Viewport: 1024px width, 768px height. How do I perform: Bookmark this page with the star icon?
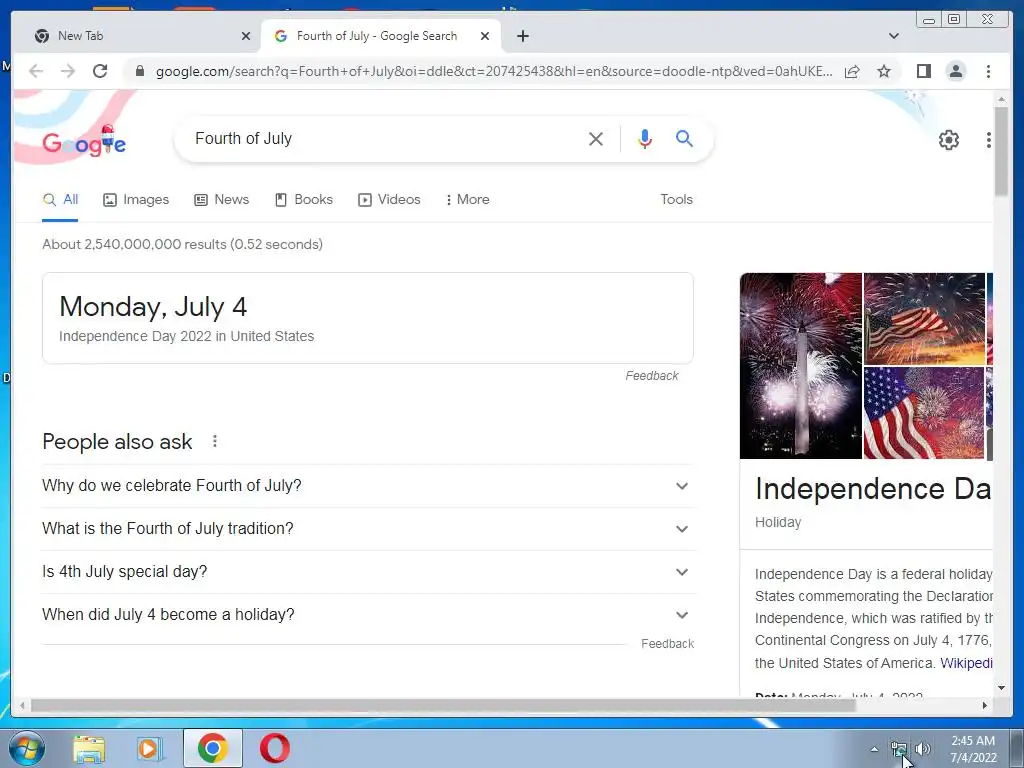[x=884, y=71]
